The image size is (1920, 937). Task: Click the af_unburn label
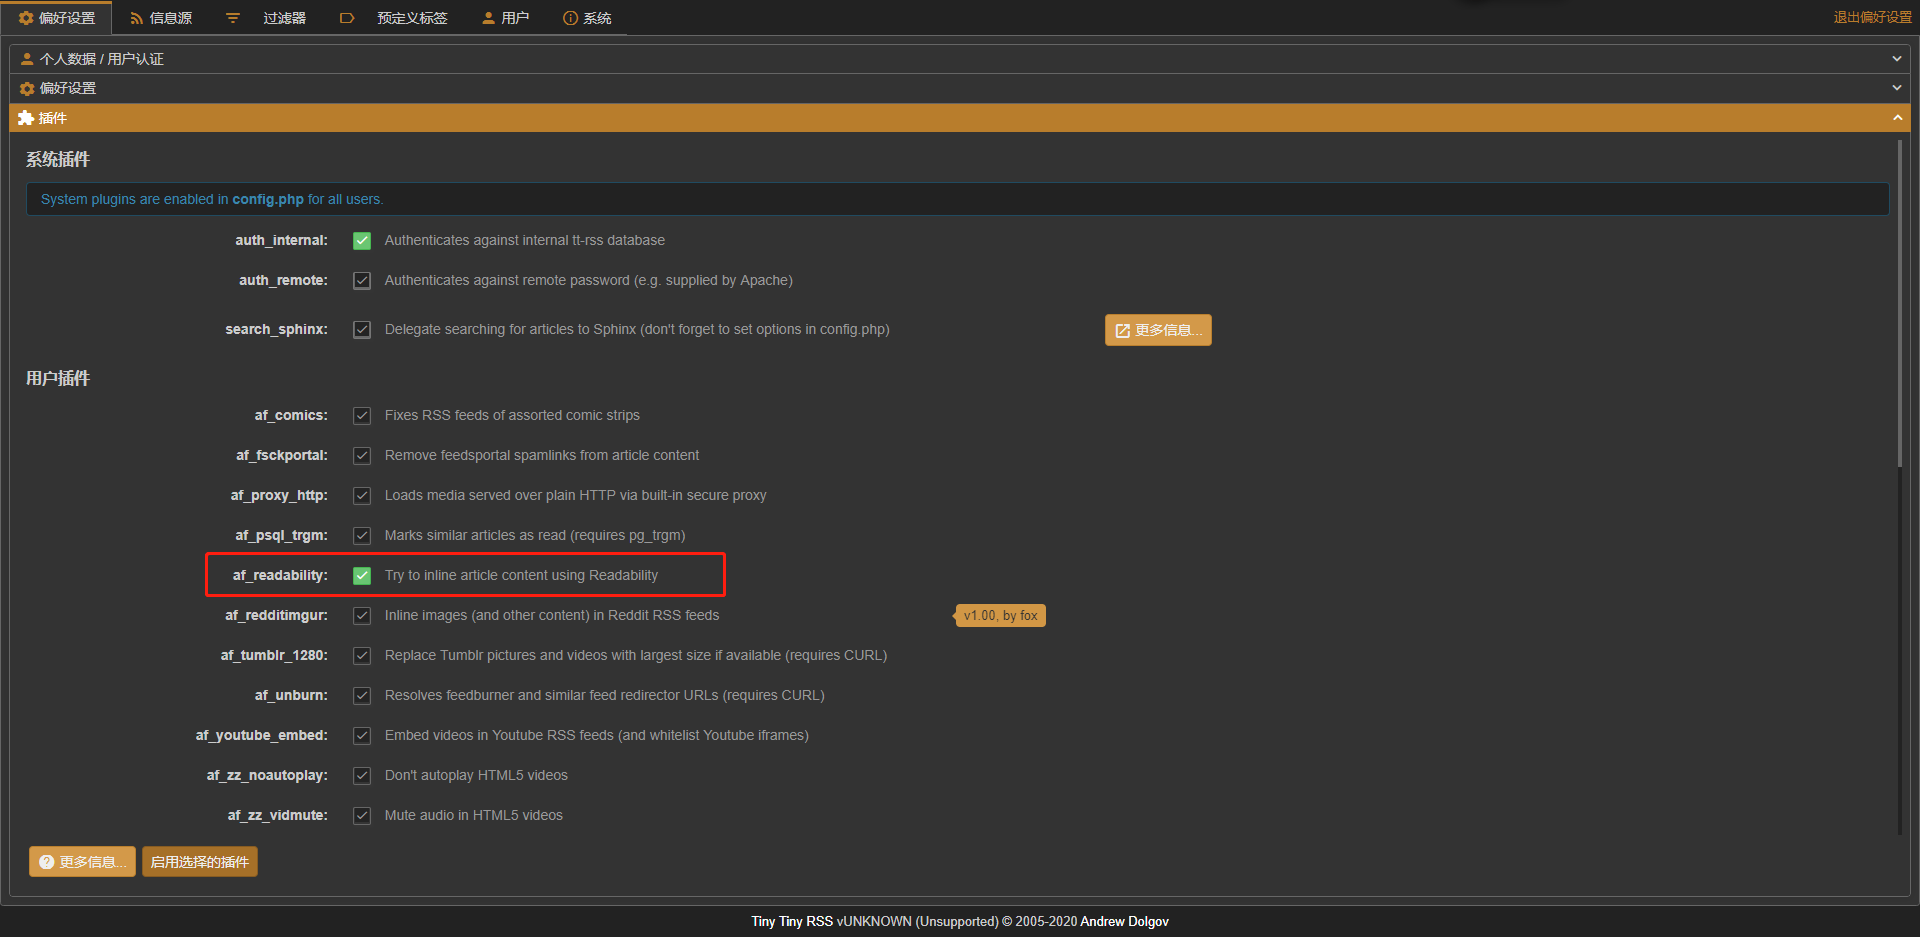tap(291, 695)
